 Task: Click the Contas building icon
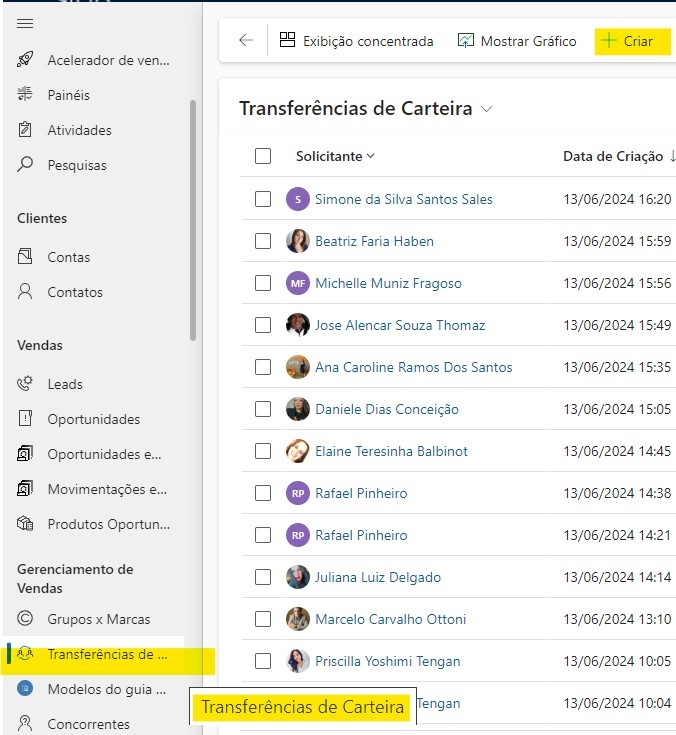[x=26, y=257]
